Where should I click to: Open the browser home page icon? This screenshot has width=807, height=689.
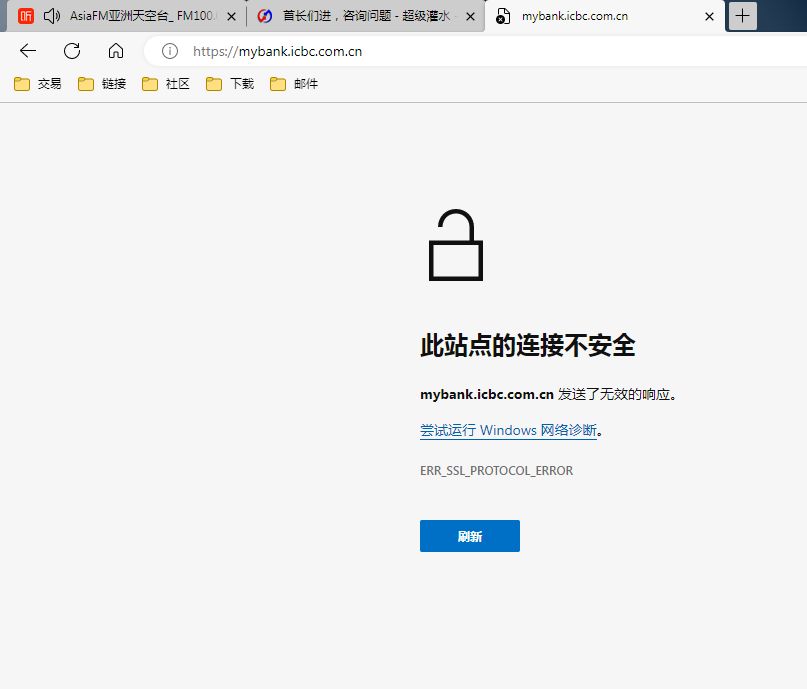click(x=116, y=51)
